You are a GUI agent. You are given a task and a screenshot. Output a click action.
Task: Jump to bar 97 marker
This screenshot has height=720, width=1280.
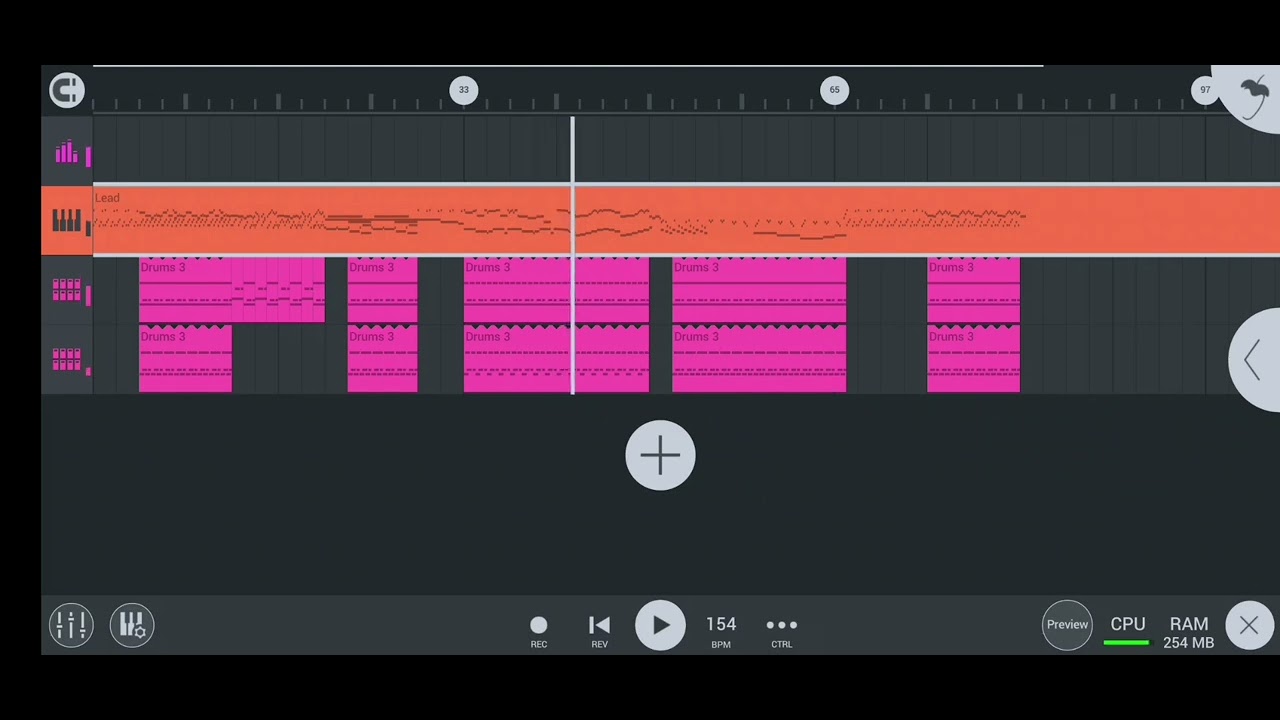[x=1205, y=90]
